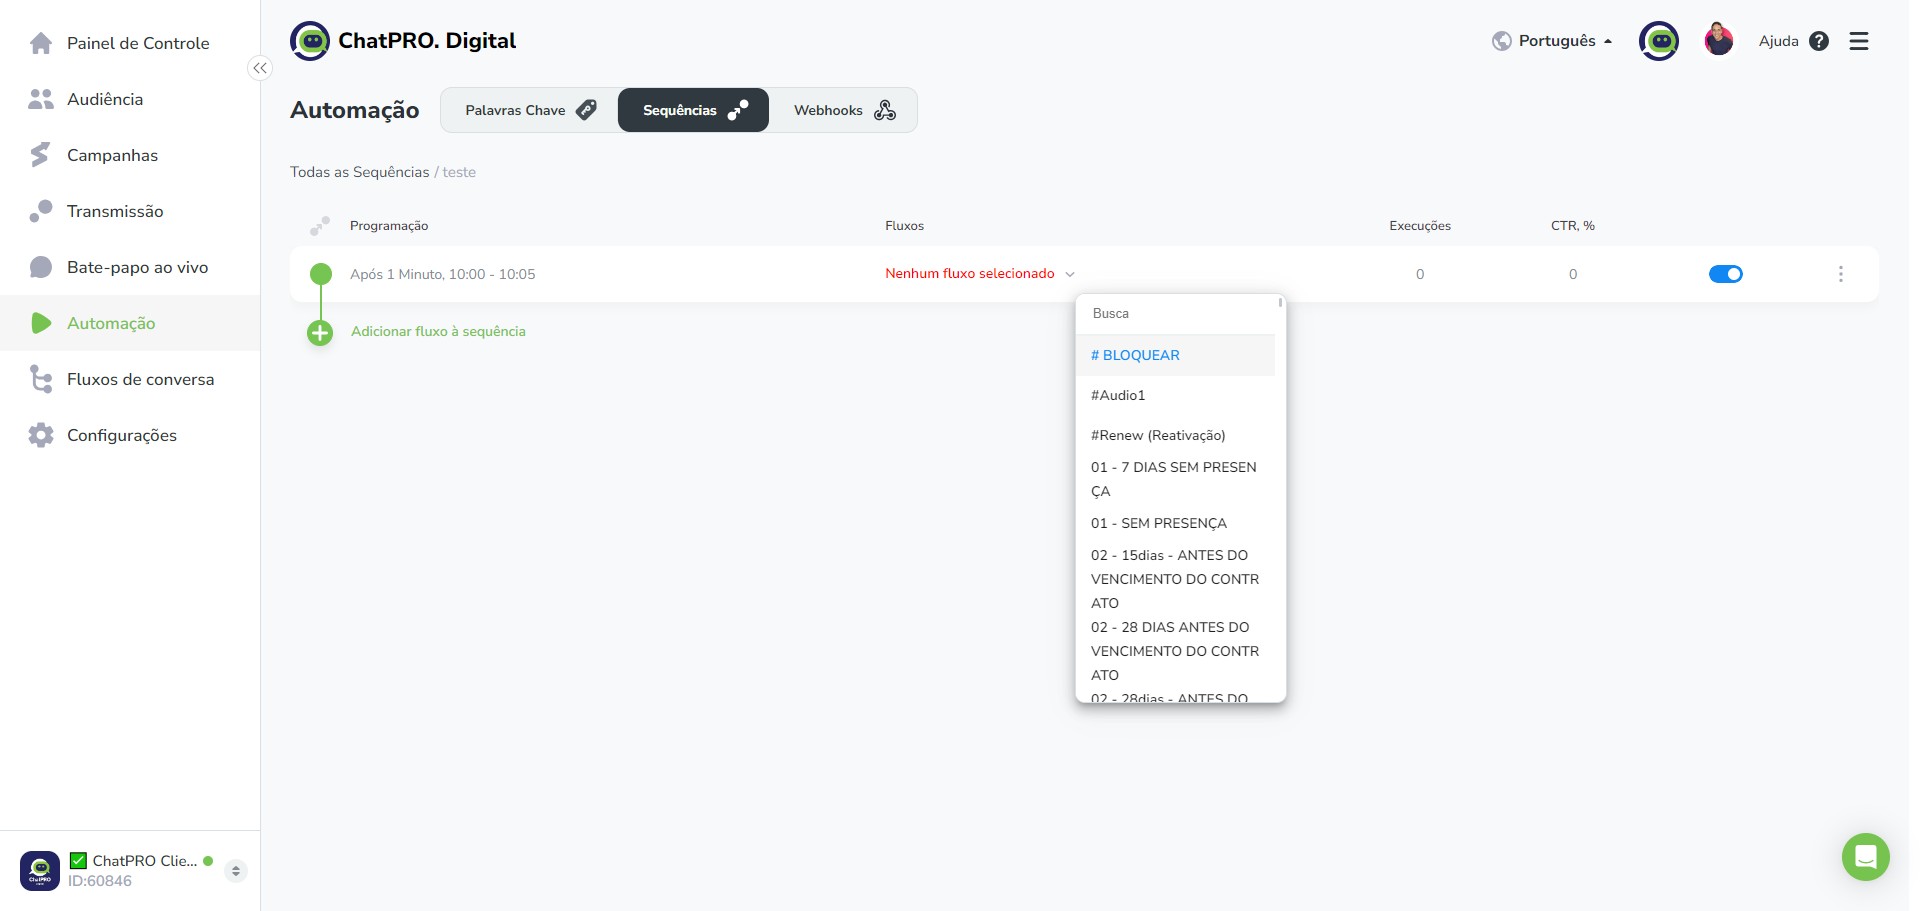This screenshot has width=1920, height=911.
Task: Open the schedule 'Após 1 Minuto, 10:00 - 10:05'
Action: 442,274
